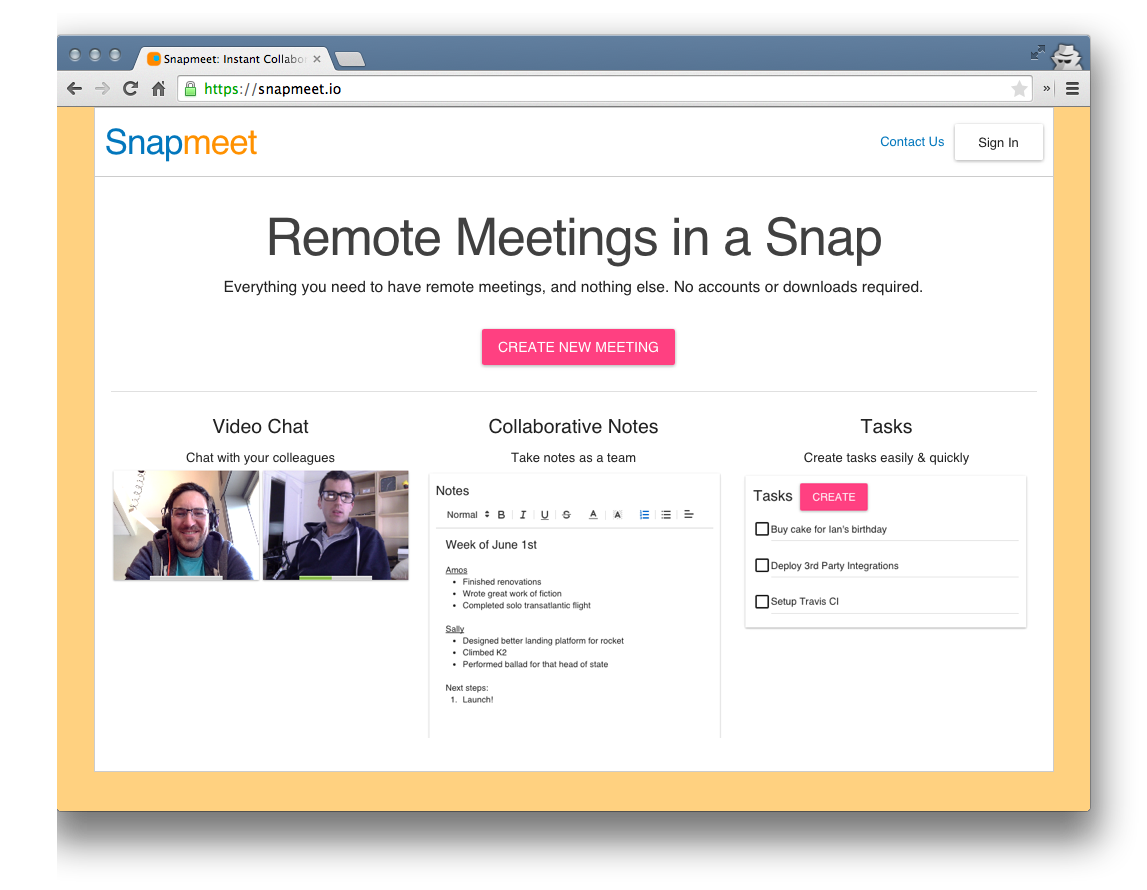This screenshot has height=890, width=1147.
Task: Toggle strikethrough formatting in Notes toolbar
Action: [566, 515]
